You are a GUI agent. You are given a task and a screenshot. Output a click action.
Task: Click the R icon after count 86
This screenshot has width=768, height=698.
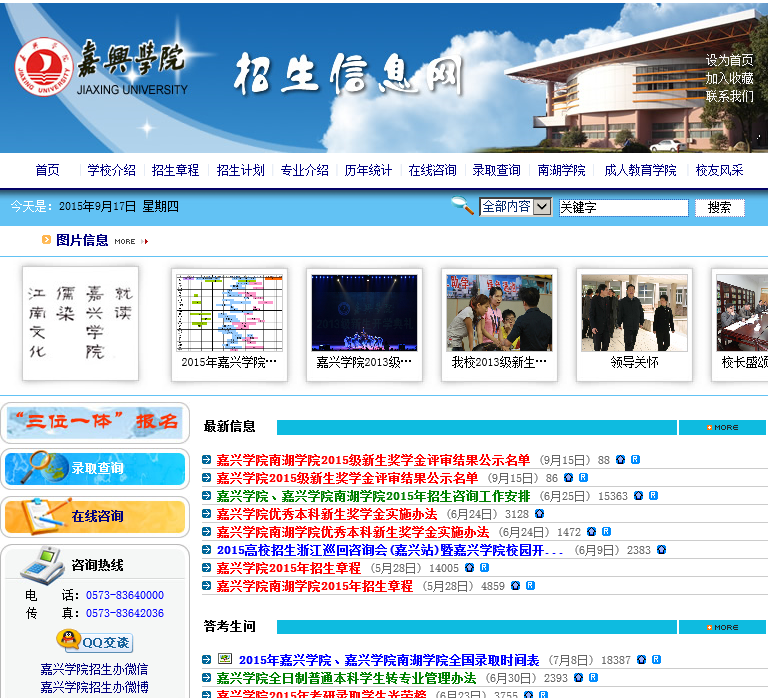[x=583, y=478]
